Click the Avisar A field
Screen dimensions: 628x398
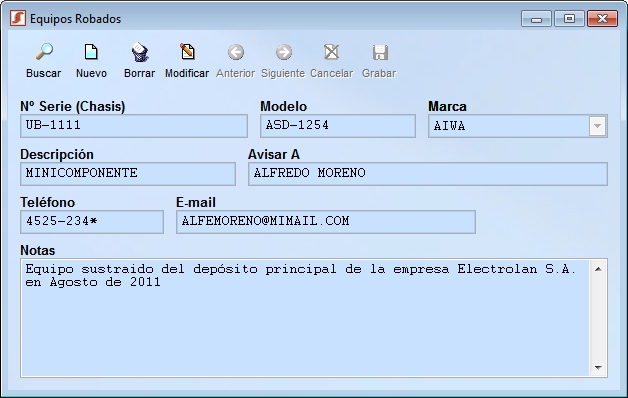click(428, 174)
